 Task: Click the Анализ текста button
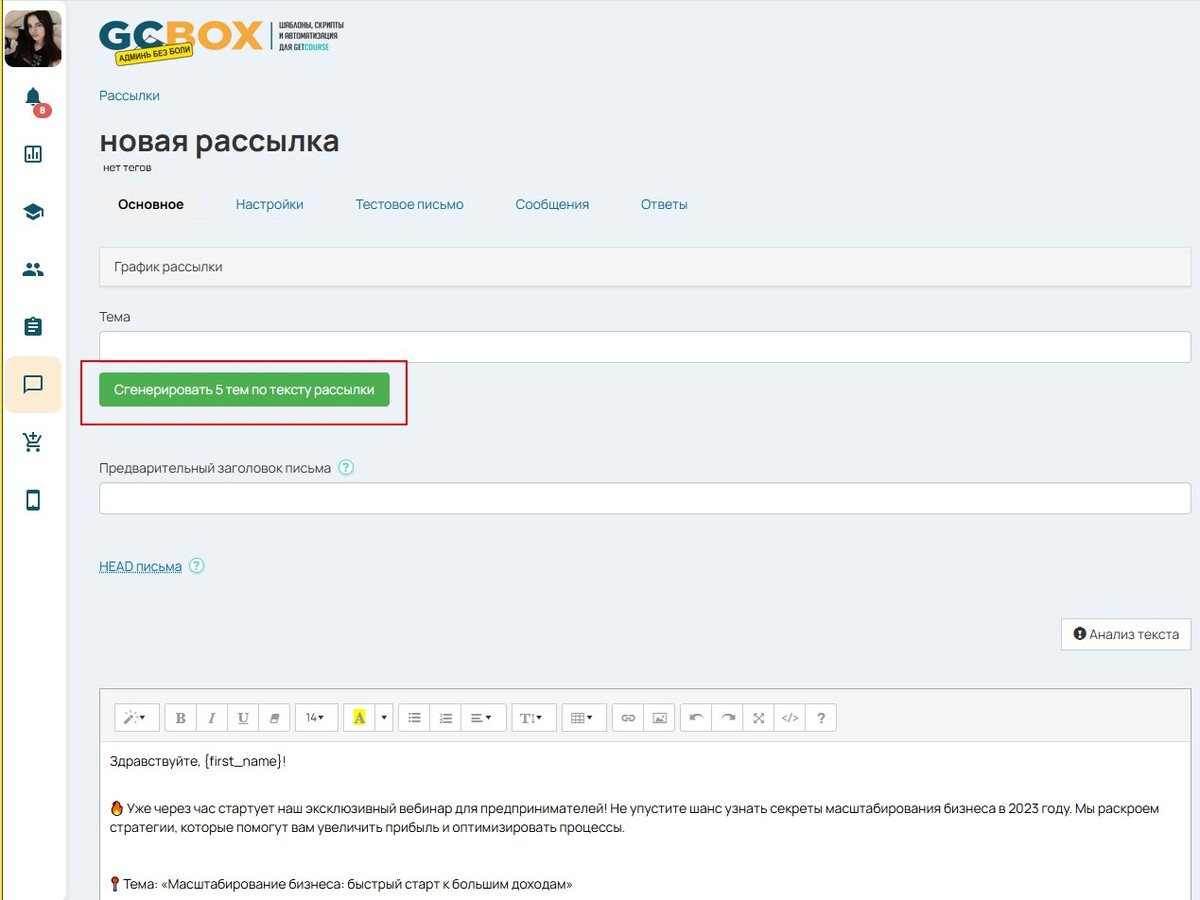[1126, 634]
